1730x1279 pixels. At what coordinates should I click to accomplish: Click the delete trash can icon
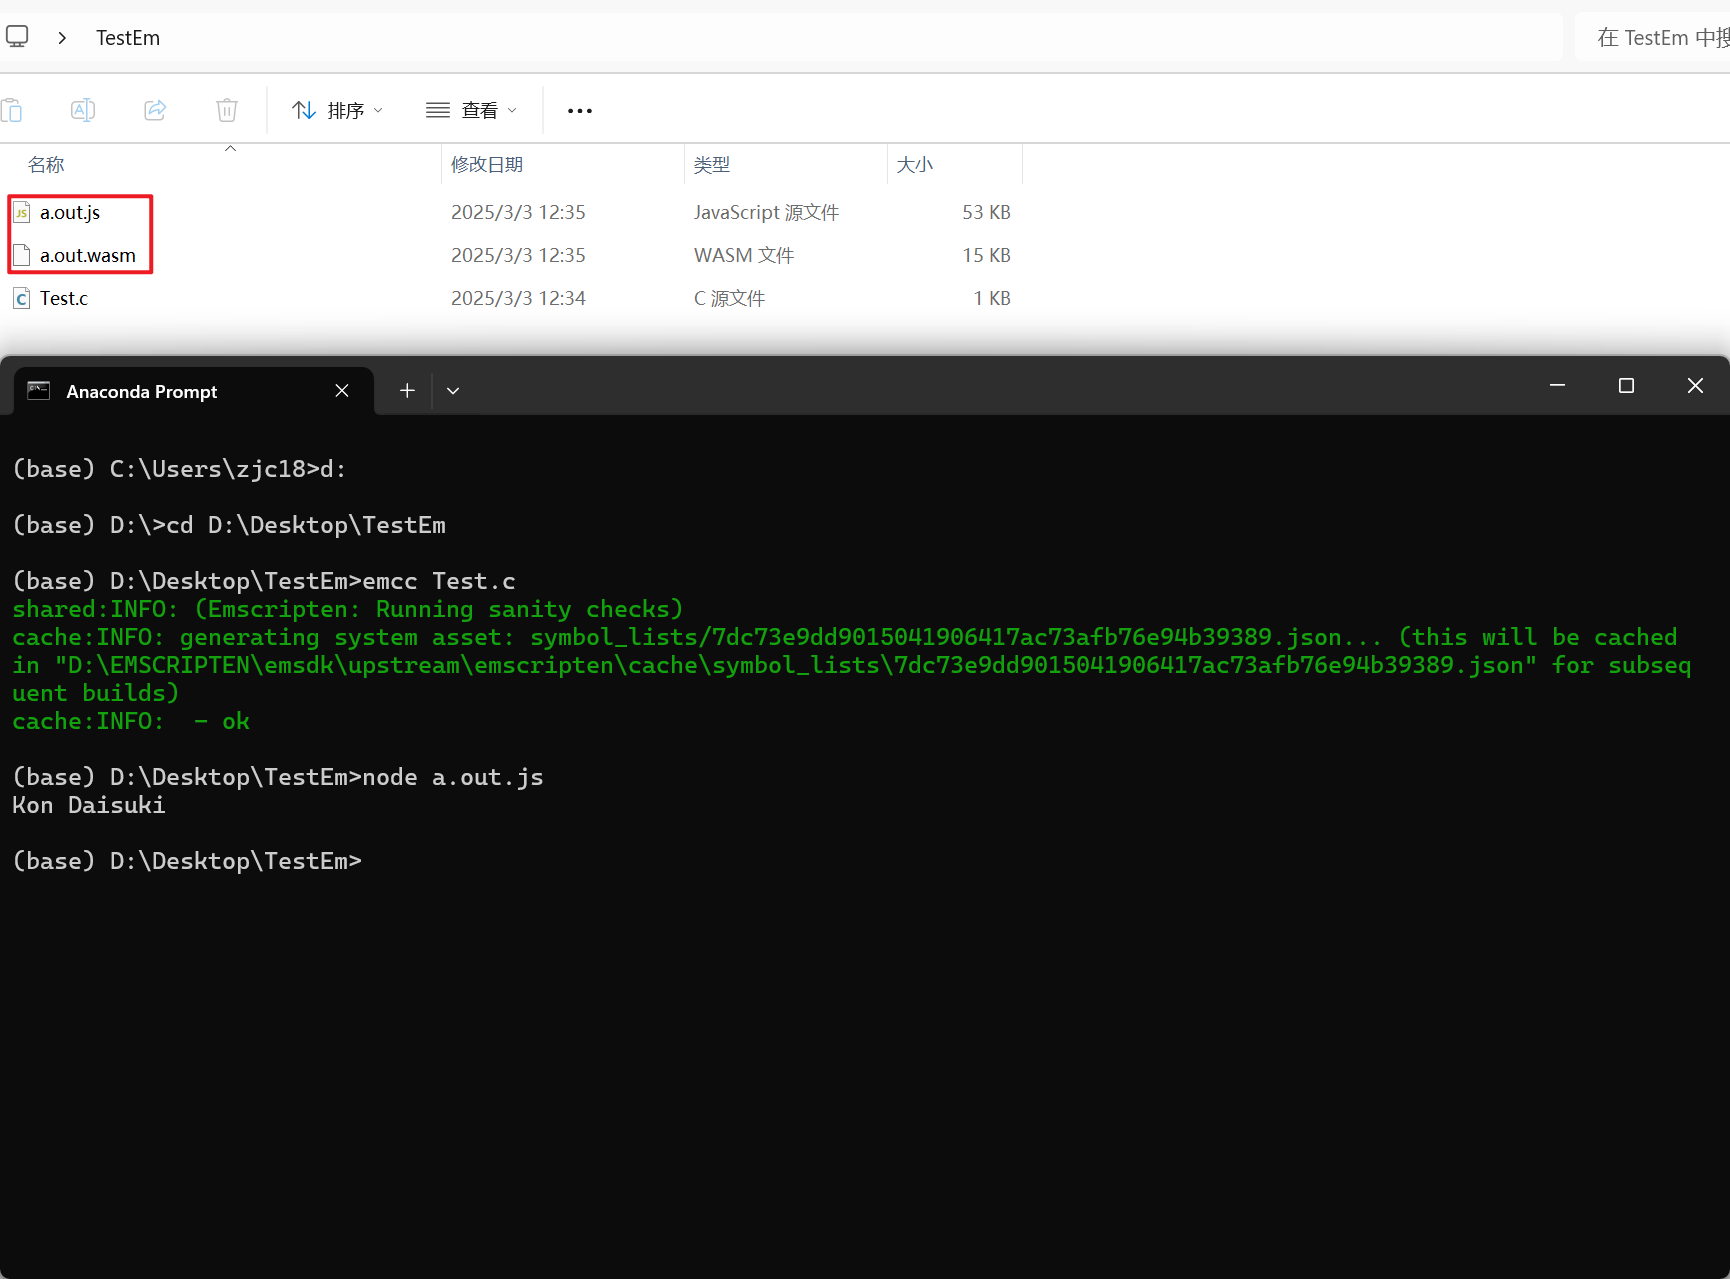[x=227, y=110]
